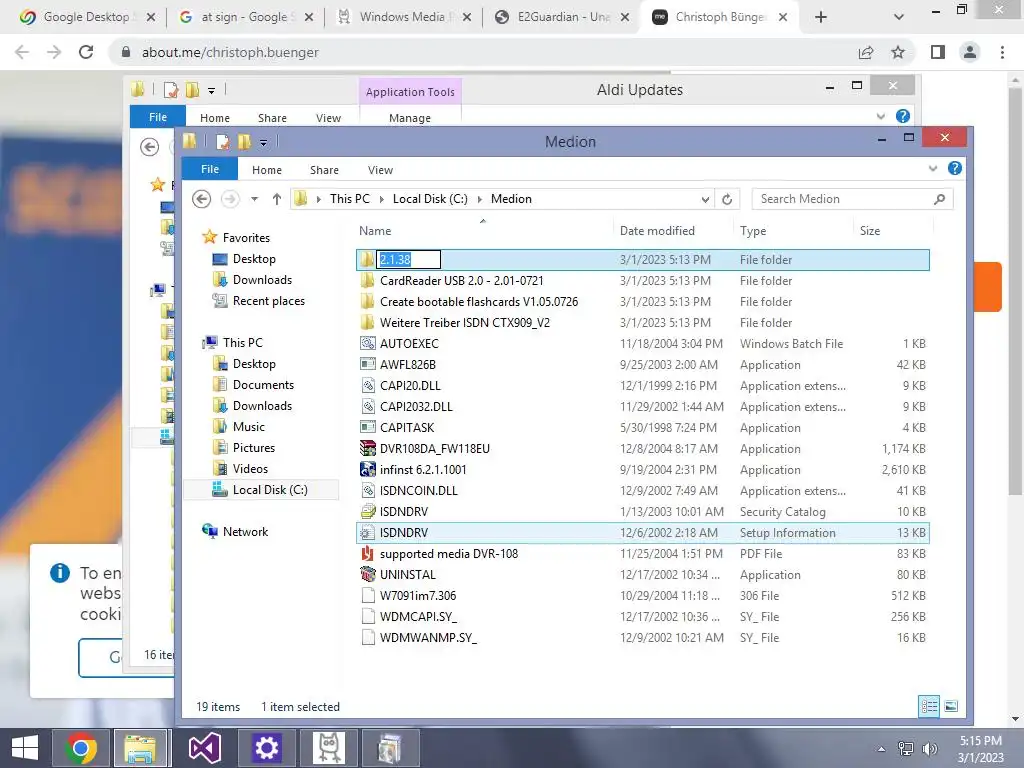Switch to Details view layout icon
This screenshot has height=768, width=1024.
pyautogui.click(x=929, y=706)
